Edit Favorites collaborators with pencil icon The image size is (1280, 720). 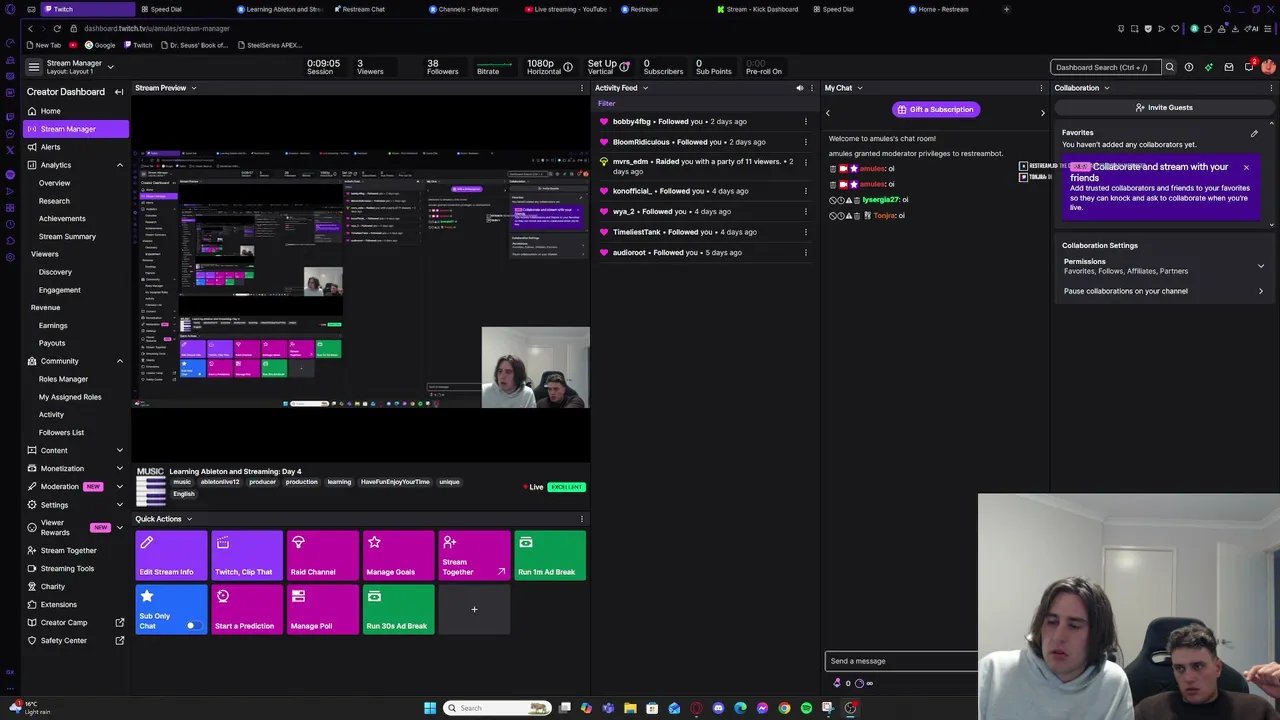pos(1254,133)
